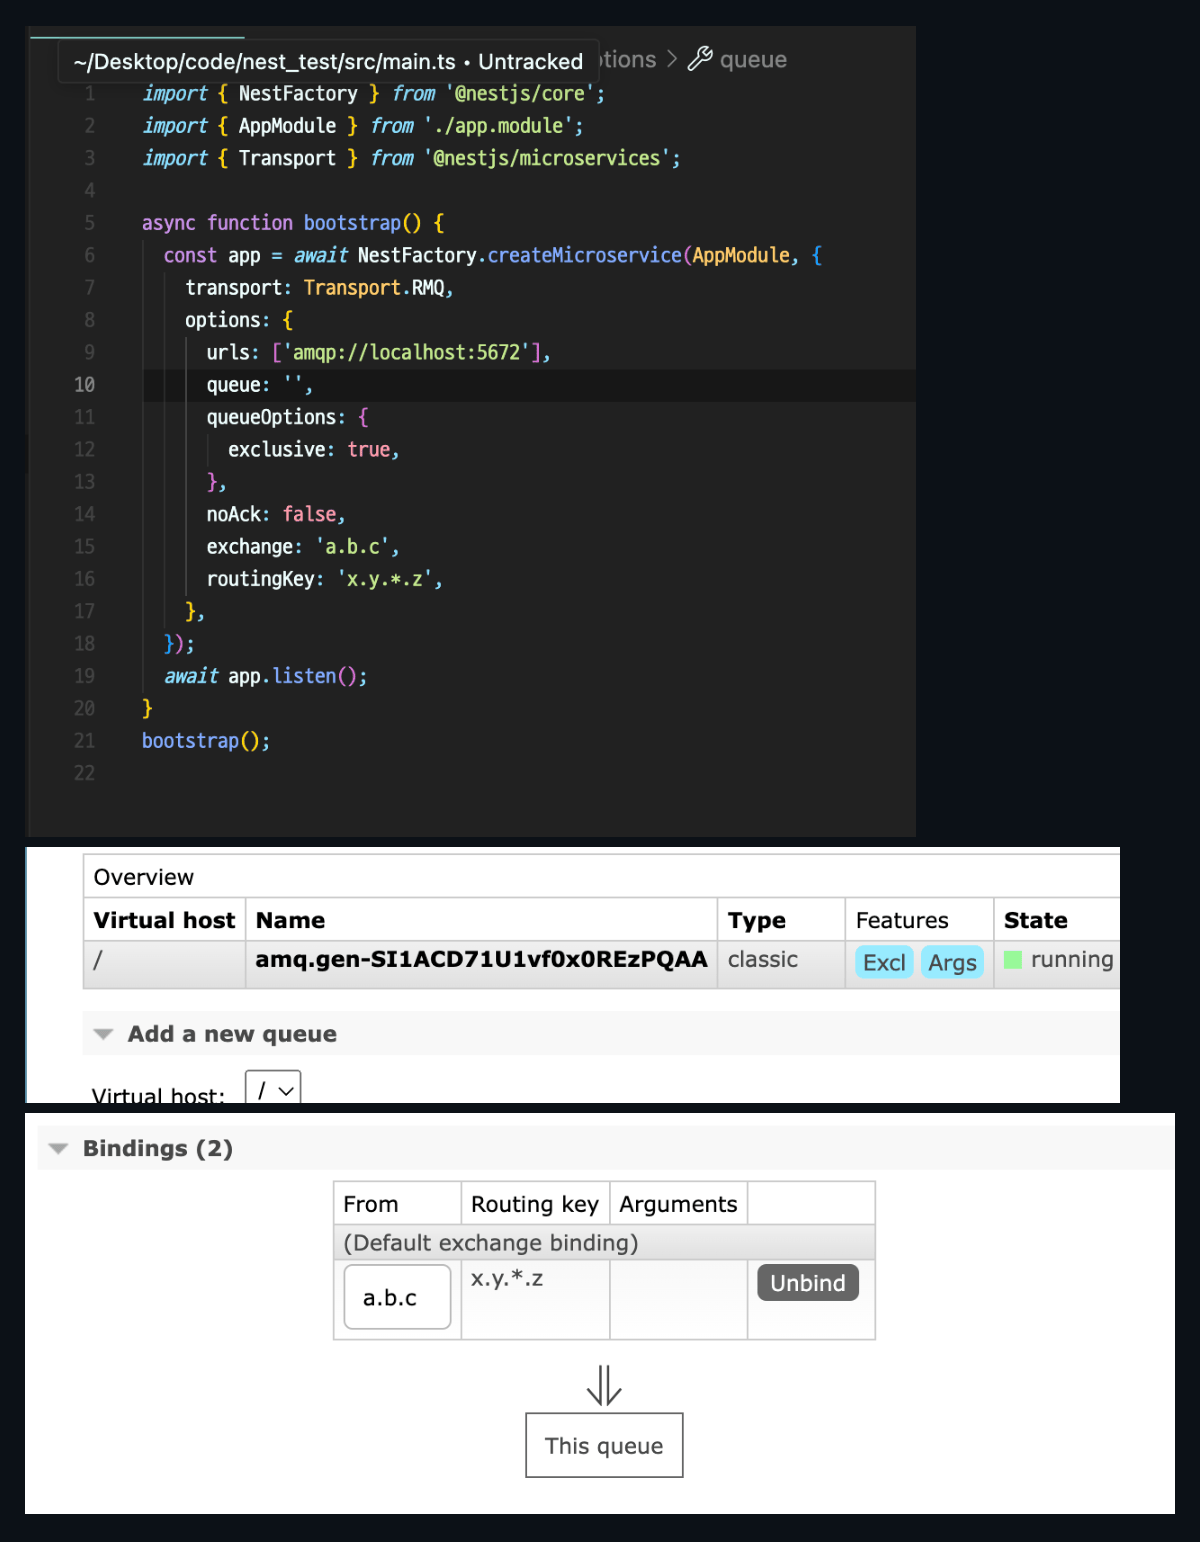The height and width of the screenshot is (1542, 1200).
Task: Click the routingKey 'x.y.*.z' code line
Action: click(325, 579)
